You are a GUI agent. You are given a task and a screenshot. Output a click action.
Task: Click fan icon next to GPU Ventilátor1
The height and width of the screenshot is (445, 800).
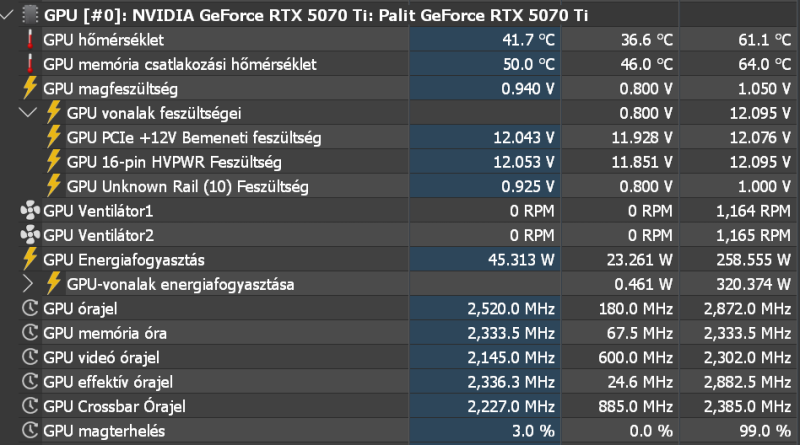[x=30, y=210]
